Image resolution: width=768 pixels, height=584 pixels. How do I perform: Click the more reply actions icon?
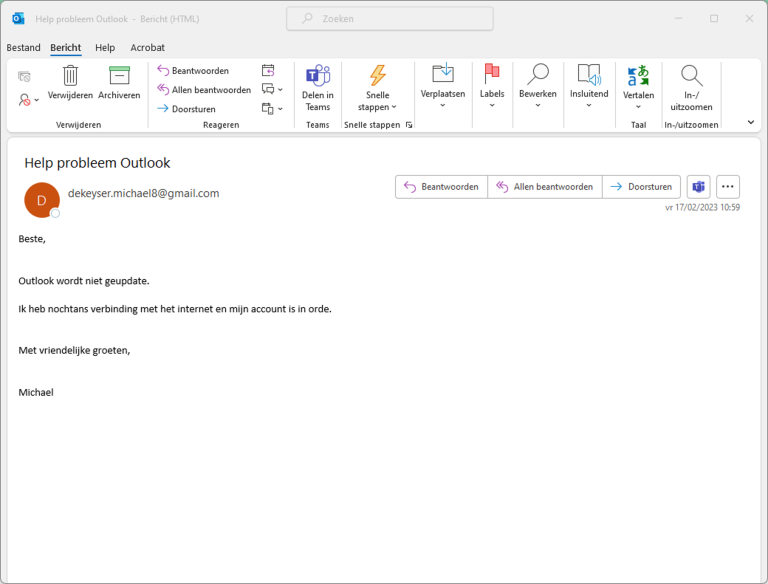pyautogui.click(x=267, y=108)
